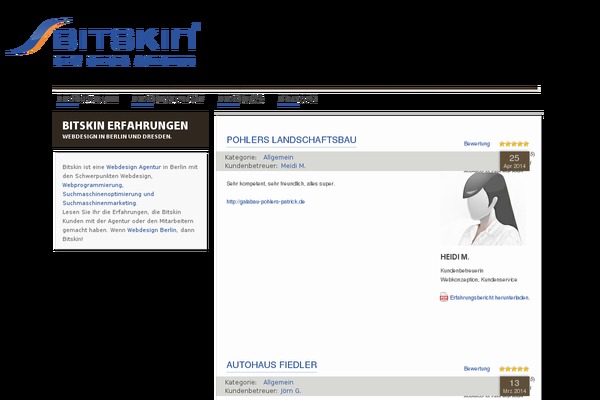Open the second item in the navigation bar
Image resolution: width=600 pixels, height=400 pixels.
coord(168,100)
